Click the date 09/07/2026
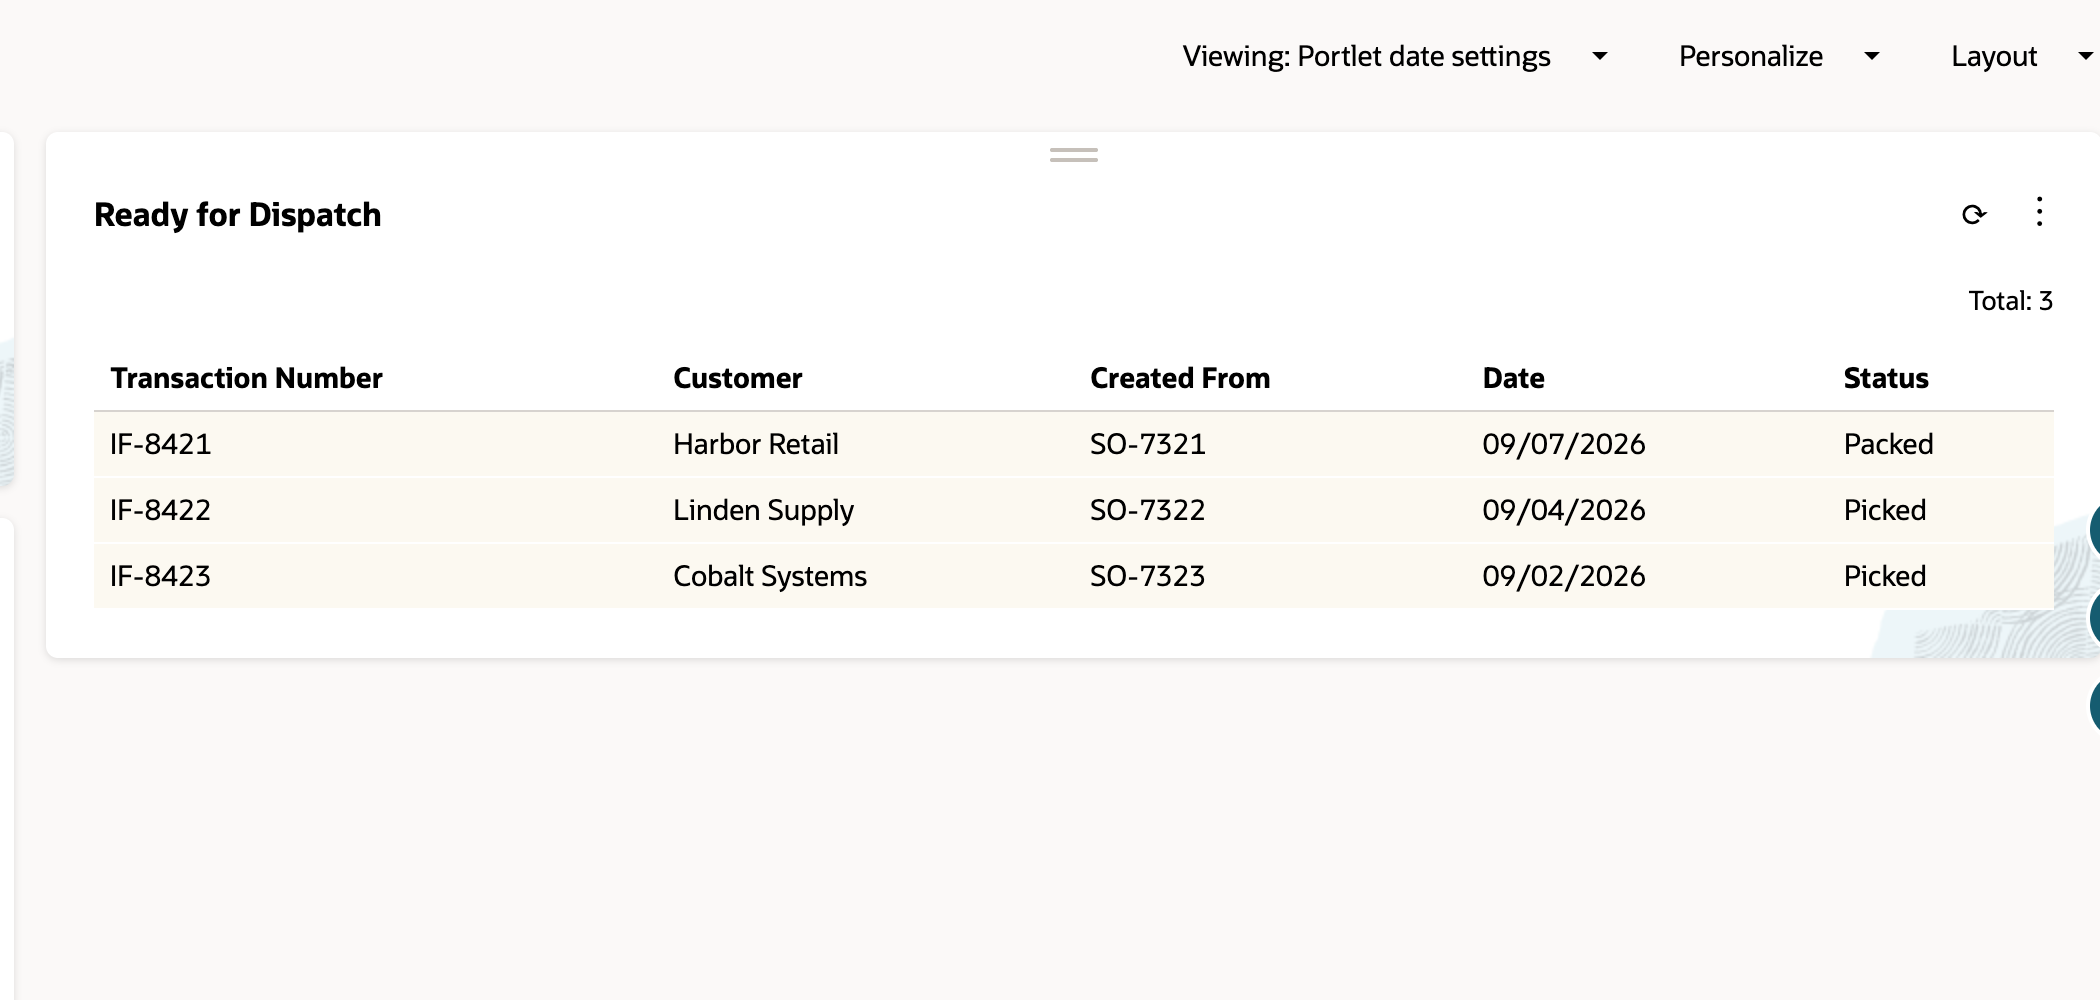2100x1000 pixels. point(1563,444)
